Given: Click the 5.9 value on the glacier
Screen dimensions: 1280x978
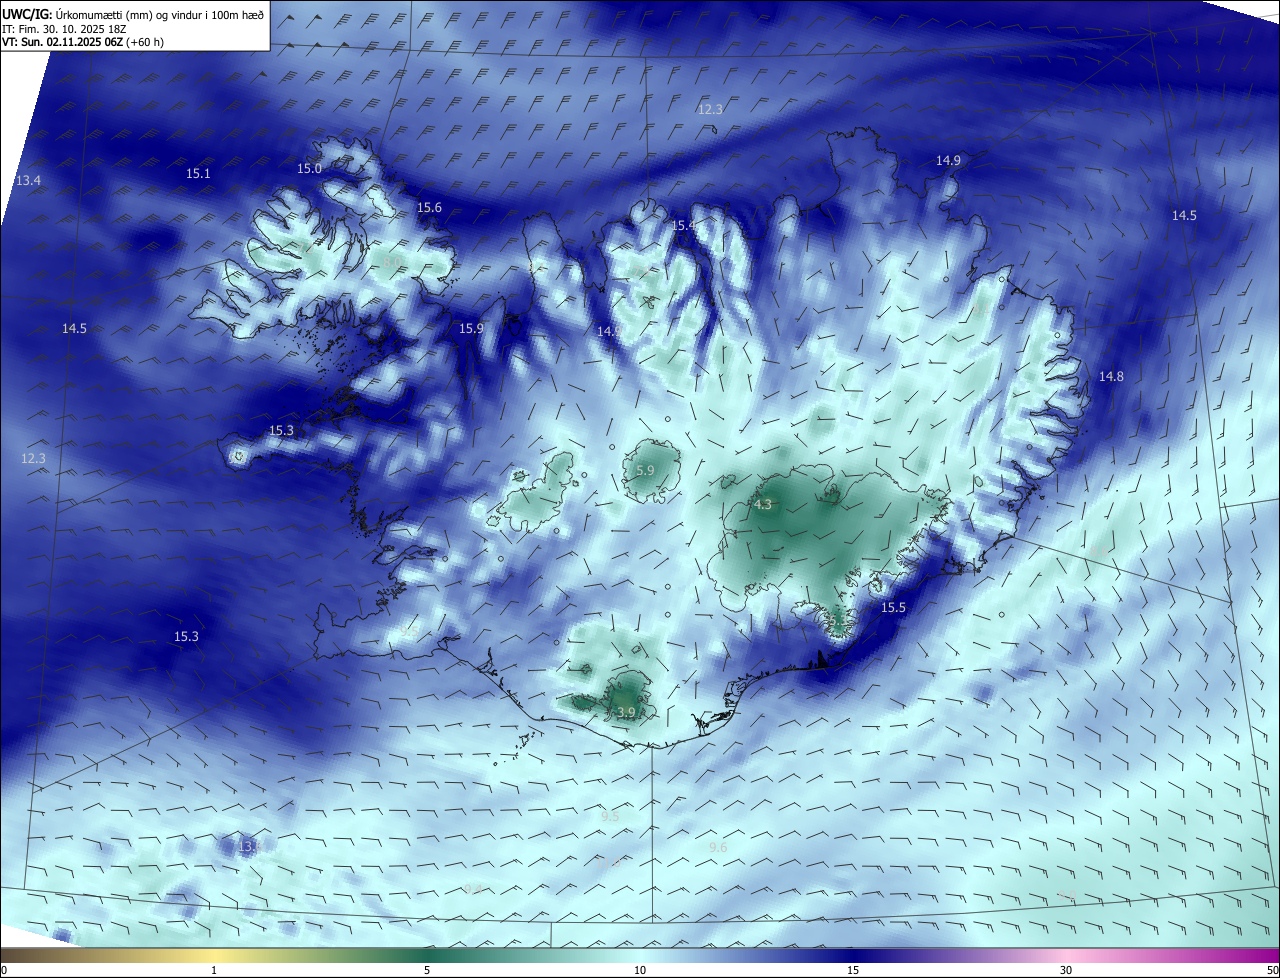Looking at the screenshot, I should (645, 470).
